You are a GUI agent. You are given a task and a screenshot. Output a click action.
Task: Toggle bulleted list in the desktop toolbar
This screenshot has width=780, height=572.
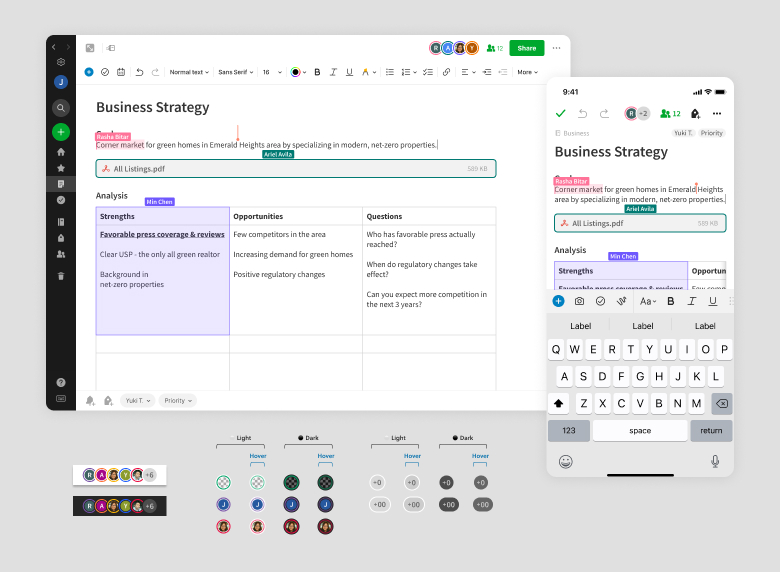(x=390, y=72)
